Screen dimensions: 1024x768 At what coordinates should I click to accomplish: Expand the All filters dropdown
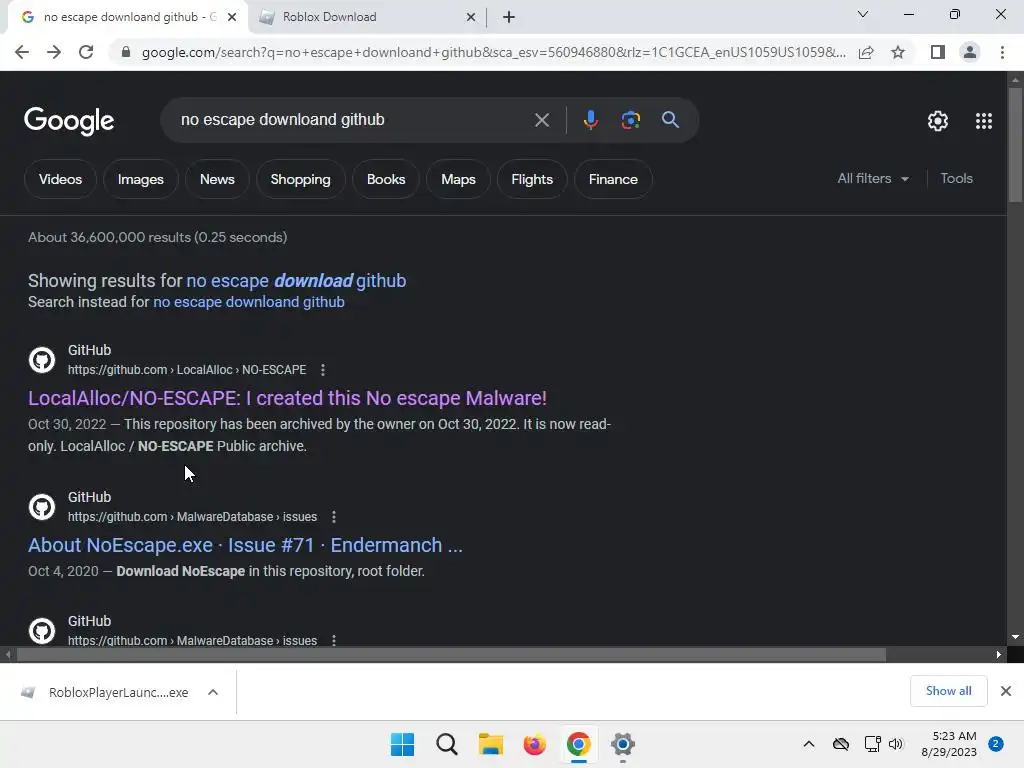click(x=873, y=178)
